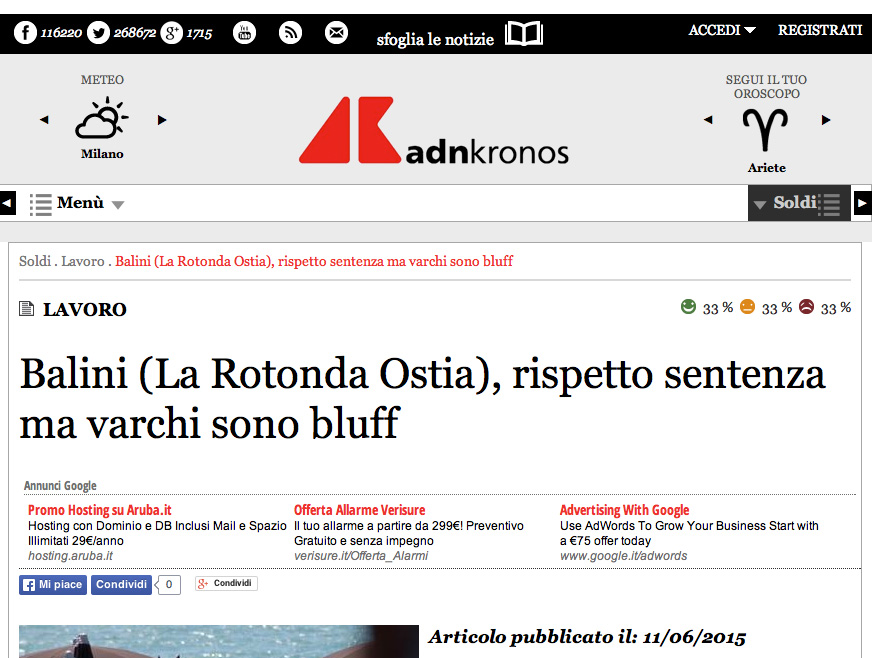
Task: Show previous city in Meteo widget
Action: [x=44, y=120]
